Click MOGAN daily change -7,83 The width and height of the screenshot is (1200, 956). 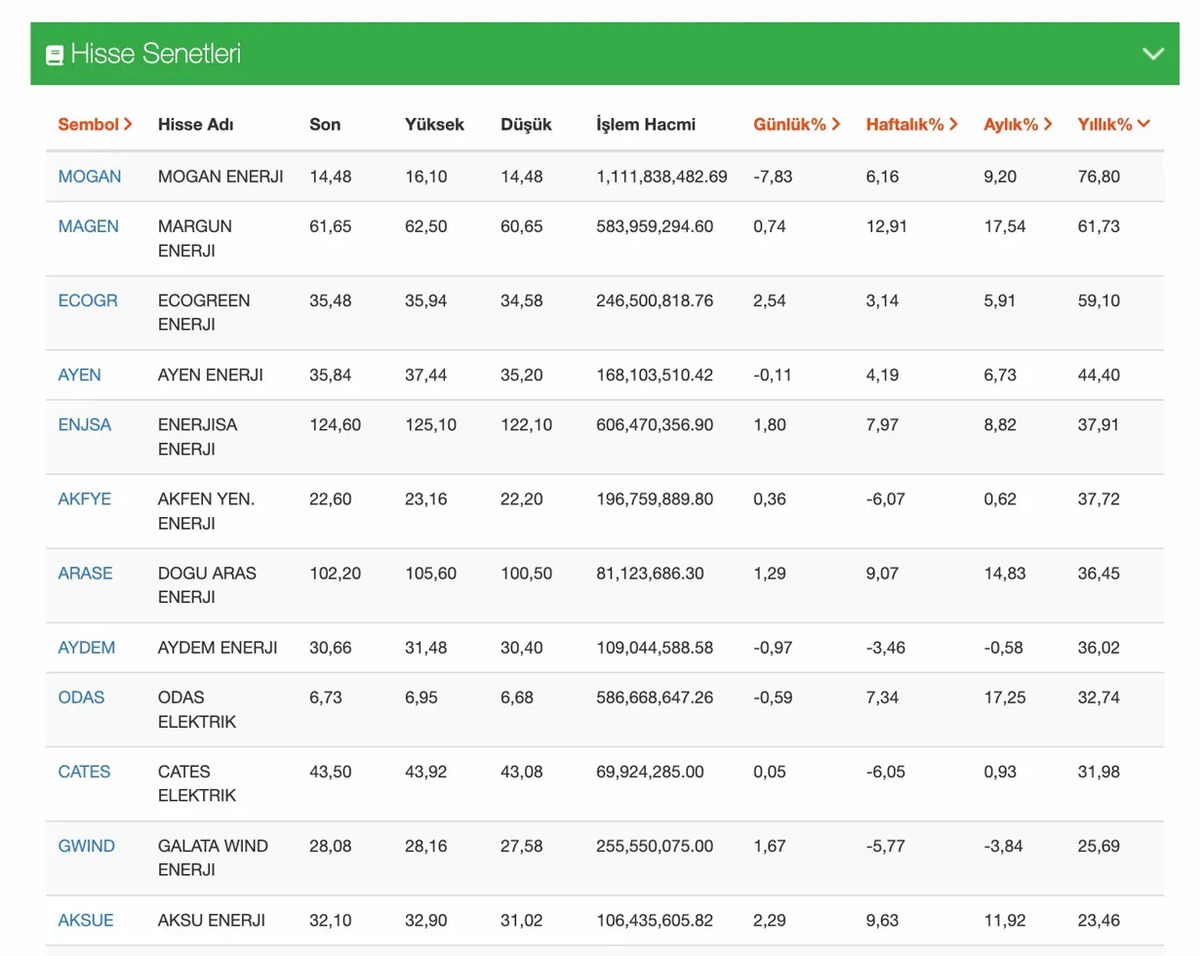(x=773, y=177)
